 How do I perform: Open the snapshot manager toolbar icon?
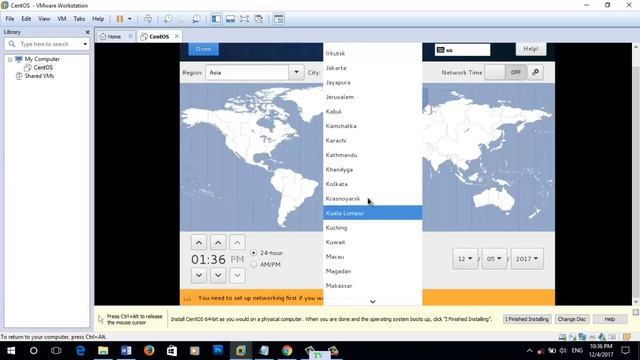click(196, 19)
